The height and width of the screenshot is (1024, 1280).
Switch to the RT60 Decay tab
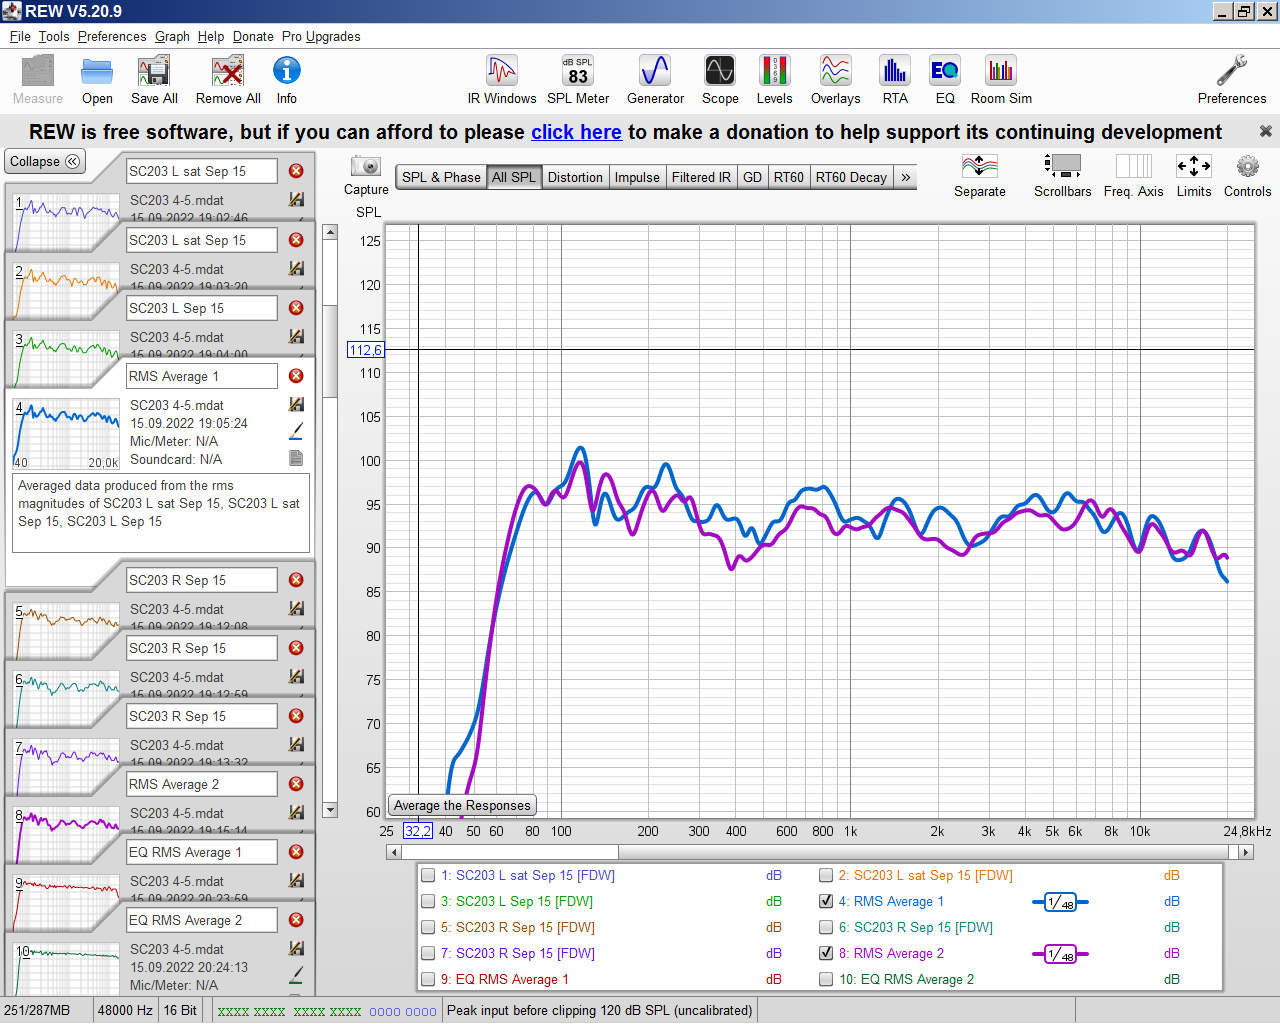851,177
